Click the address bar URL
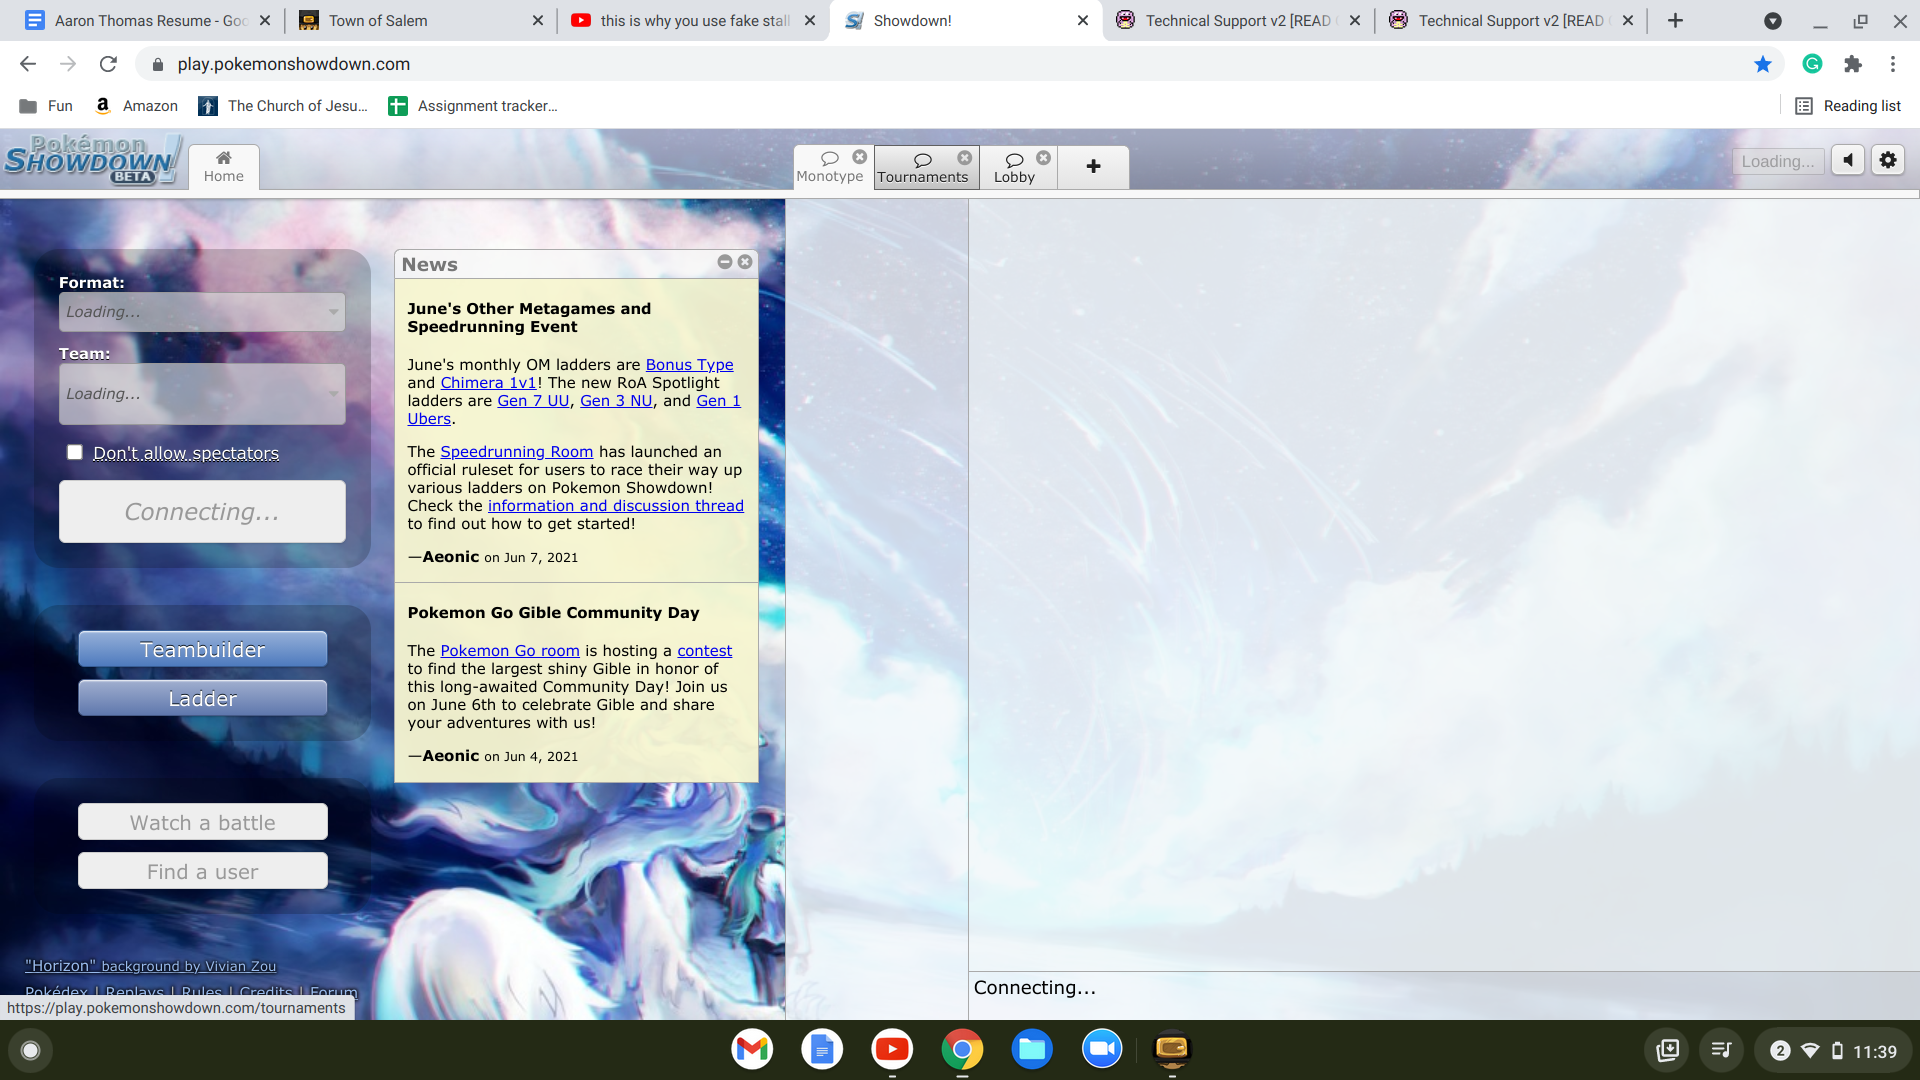 (293, 64)
